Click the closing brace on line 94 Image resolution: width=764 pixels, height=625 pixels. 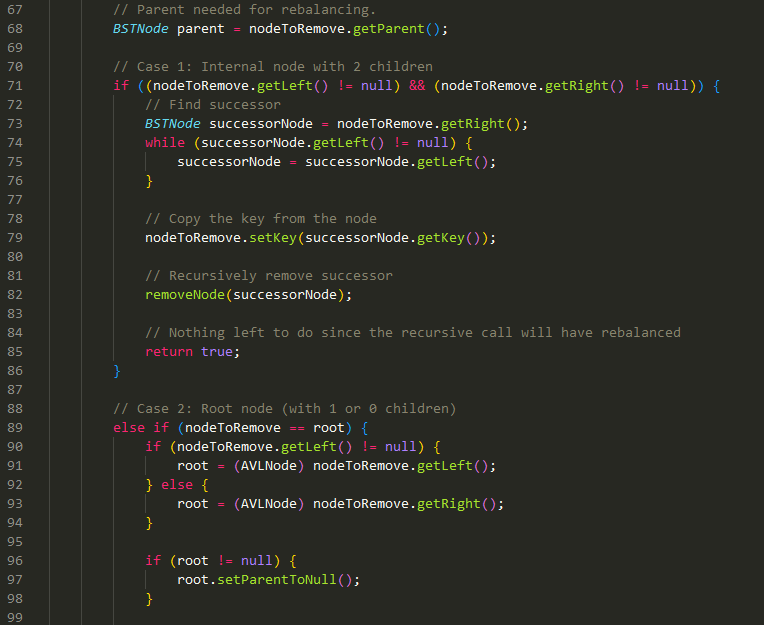coord(149,523)
